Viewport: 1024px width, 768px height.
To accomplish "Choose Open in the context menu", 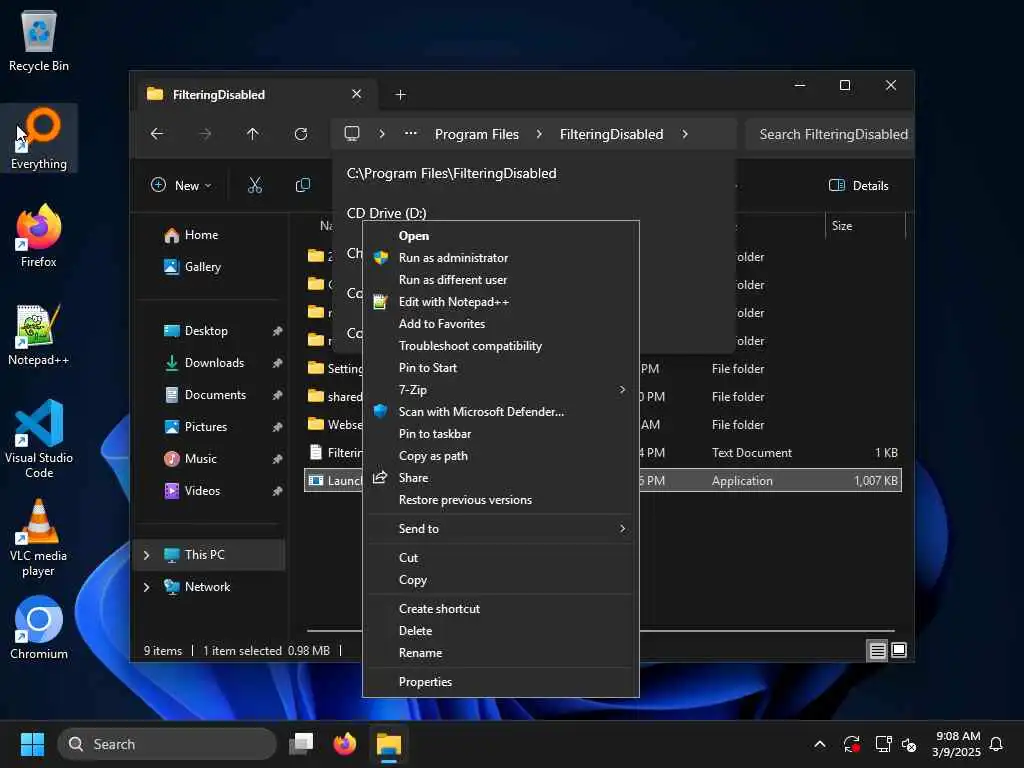I will (x=500, y=236).
